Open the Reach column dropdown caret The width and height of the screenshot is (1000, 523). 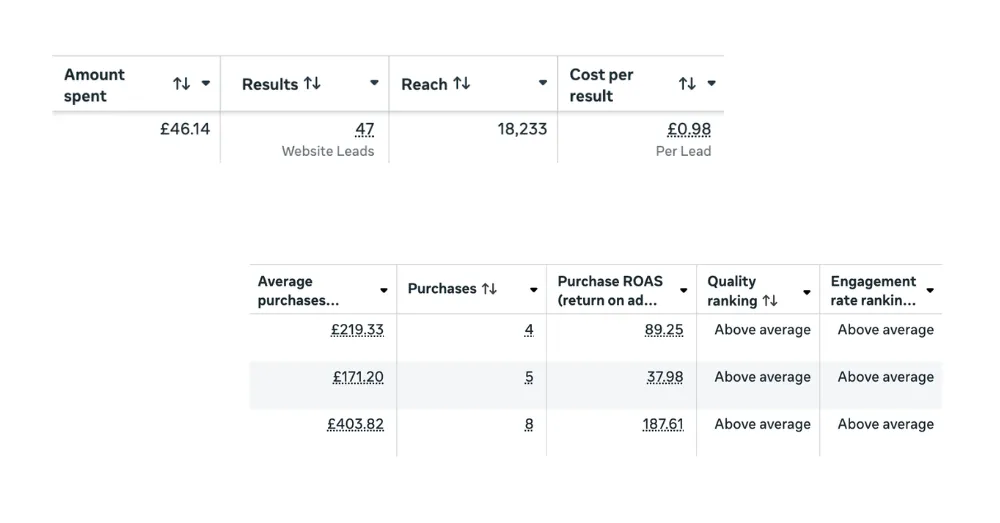pyautogui.click(x=543, y=84)
